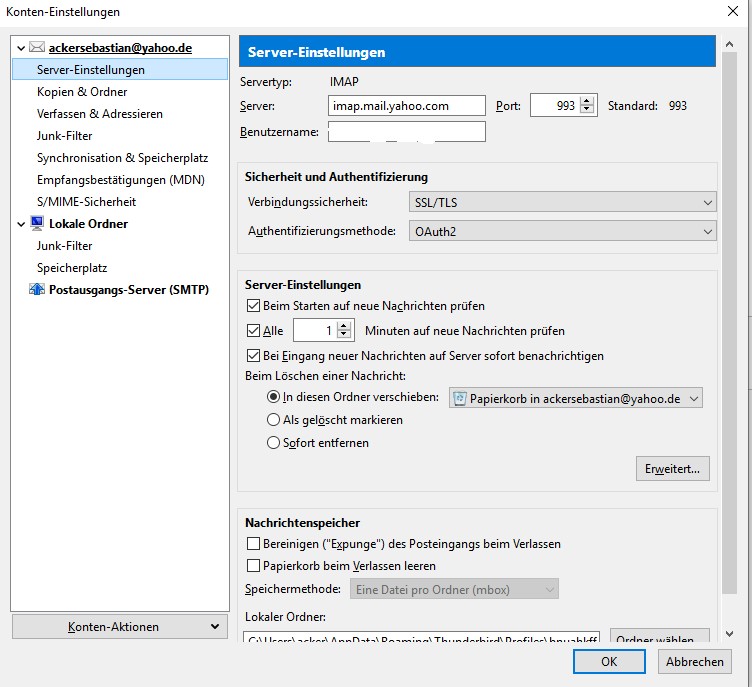Click the Server input field

407,106
